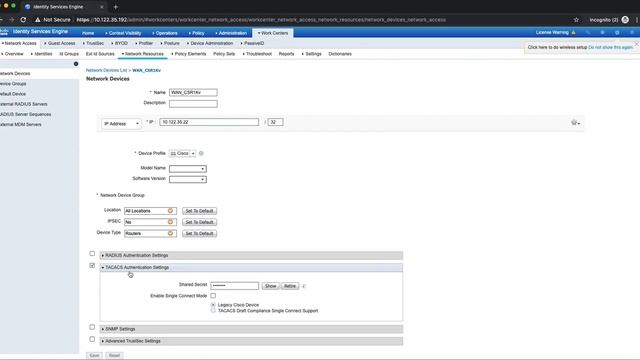640x360 pixels.
Task: Save the network device settings
Action: point(94,356)
